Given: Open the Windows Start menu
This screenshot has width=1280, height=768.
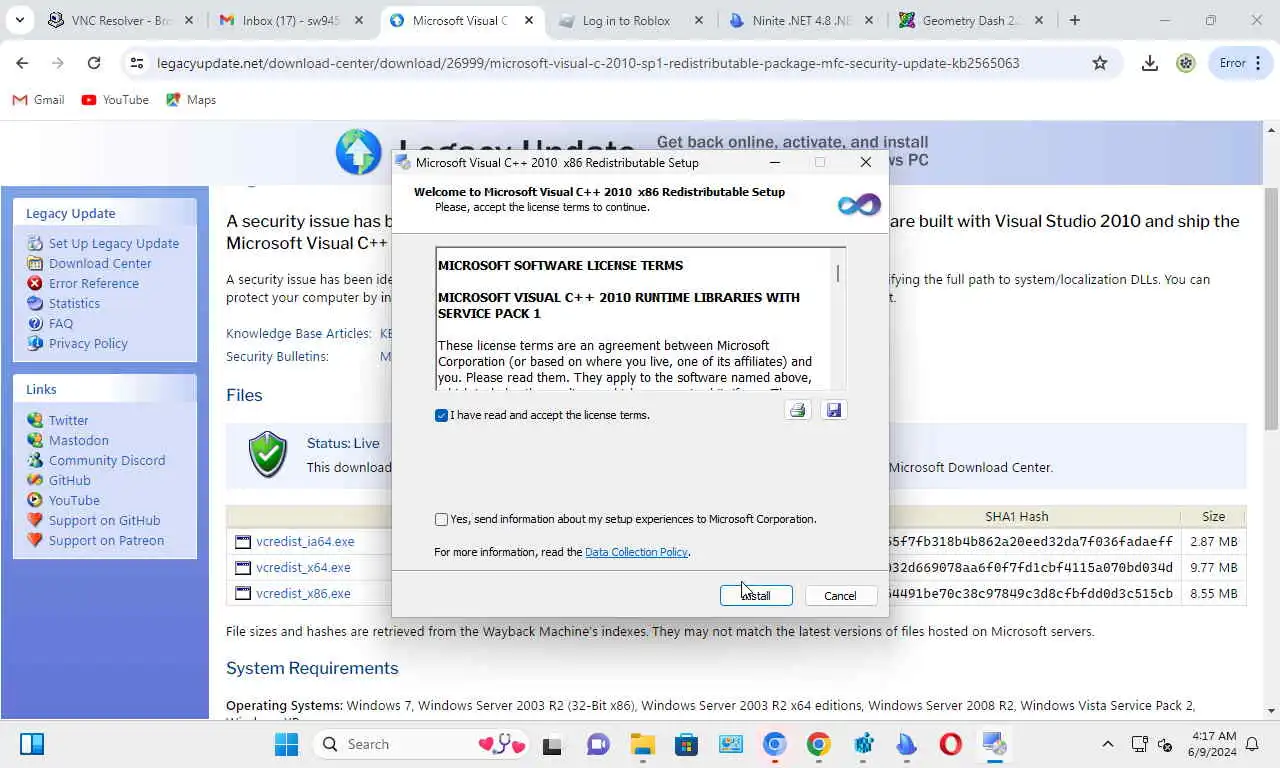Looking at the screenshot, I should pos(286,744).
